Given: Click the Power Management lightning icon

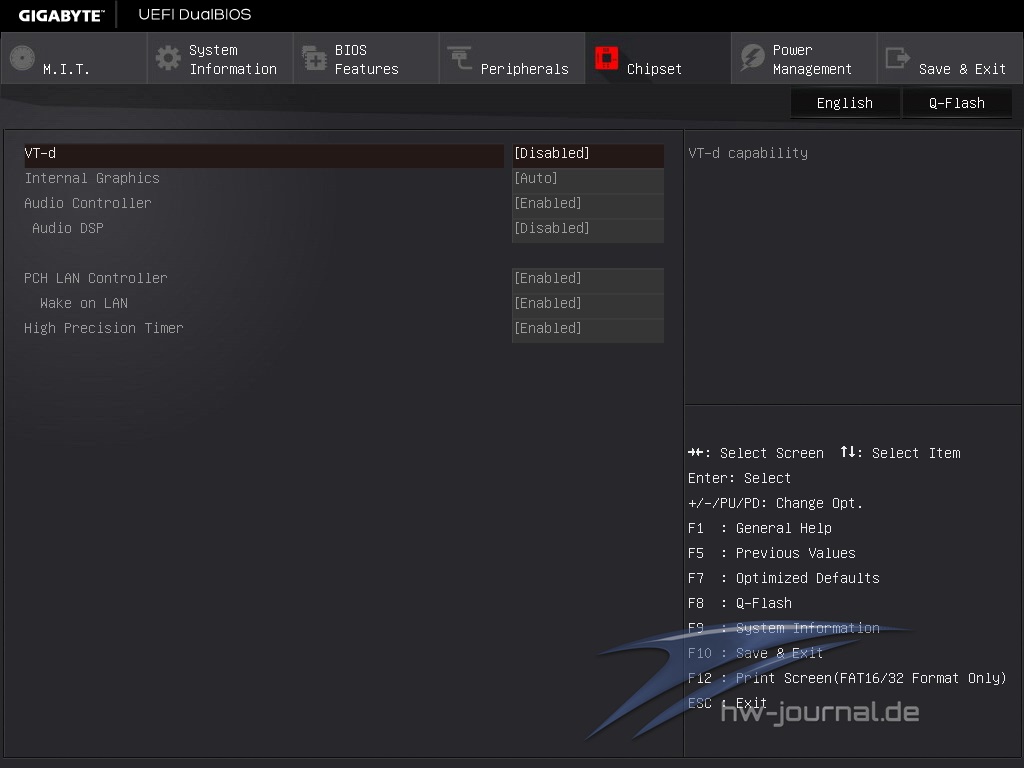Looking at the screenshot, I should point(752,58).
